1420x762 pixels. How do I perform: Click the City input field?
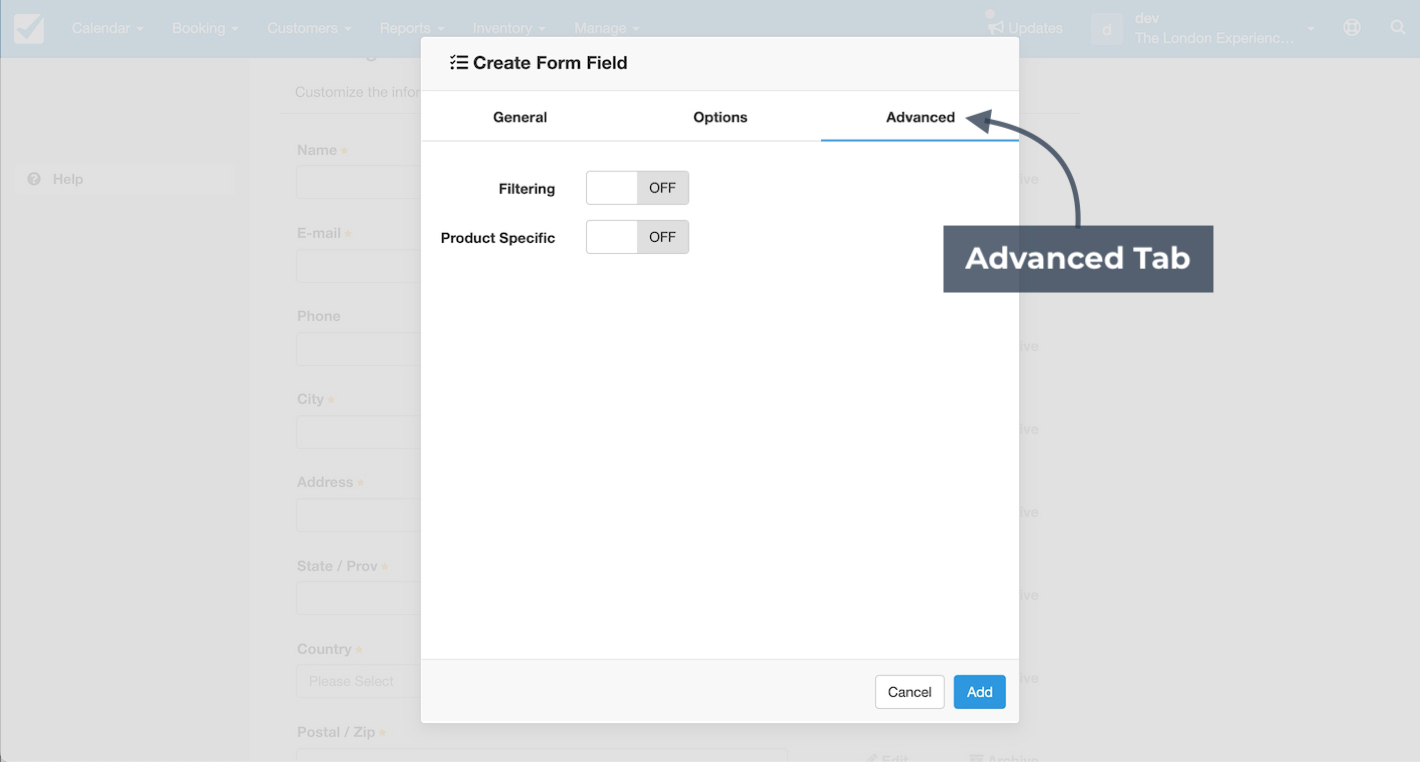[x=358, y=431]
